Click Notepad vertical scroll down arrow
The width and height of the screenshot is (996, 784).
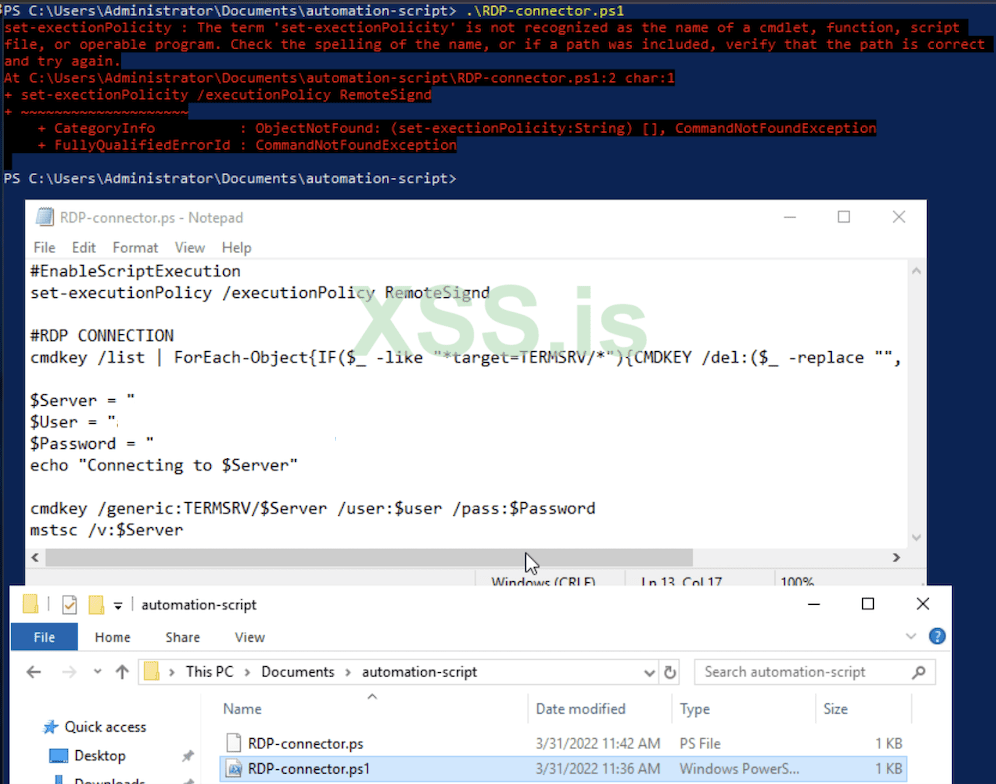916,537
